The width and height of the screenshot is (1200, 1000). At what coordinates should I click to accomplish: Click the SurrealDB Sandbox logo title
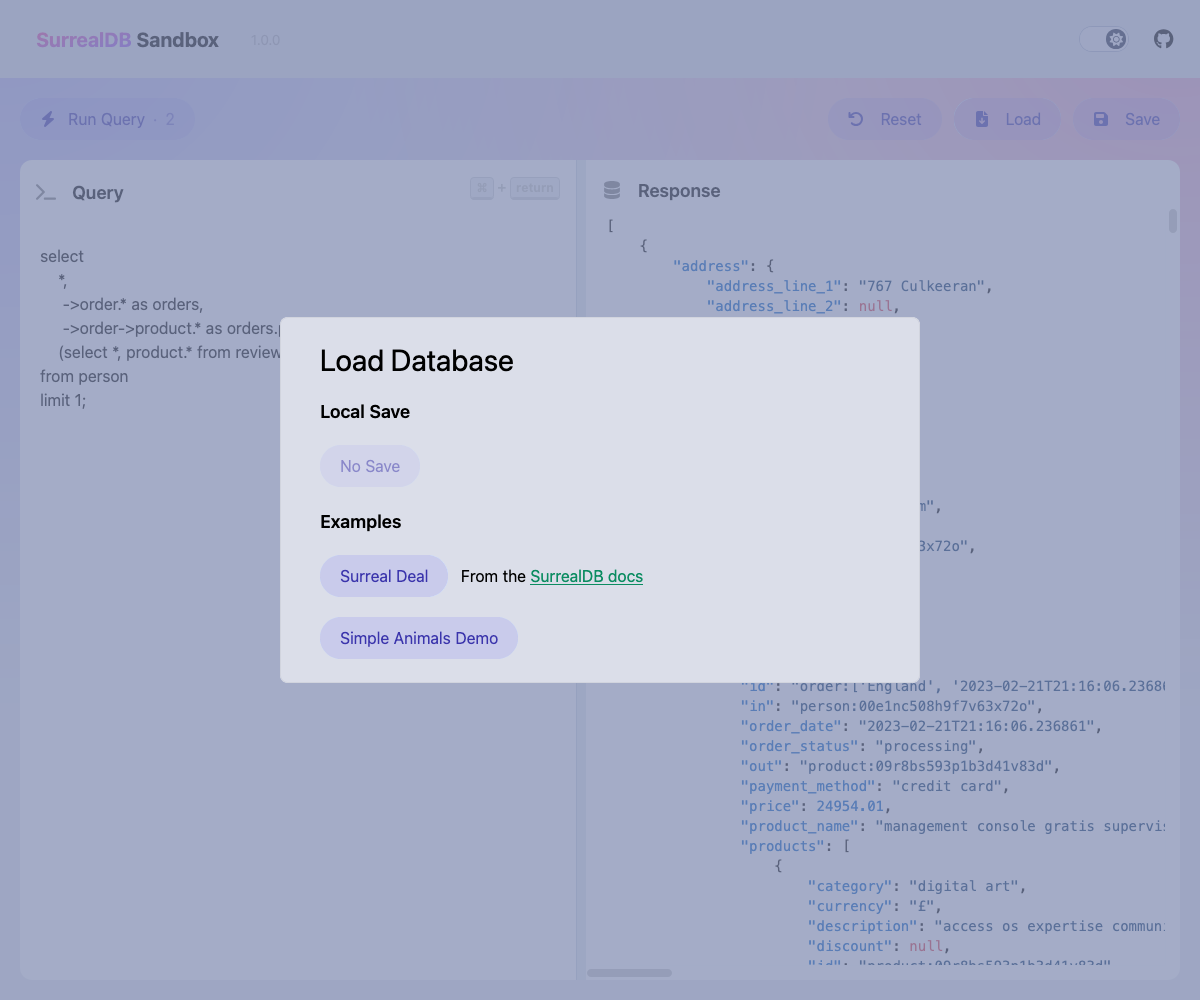point(128,40)
